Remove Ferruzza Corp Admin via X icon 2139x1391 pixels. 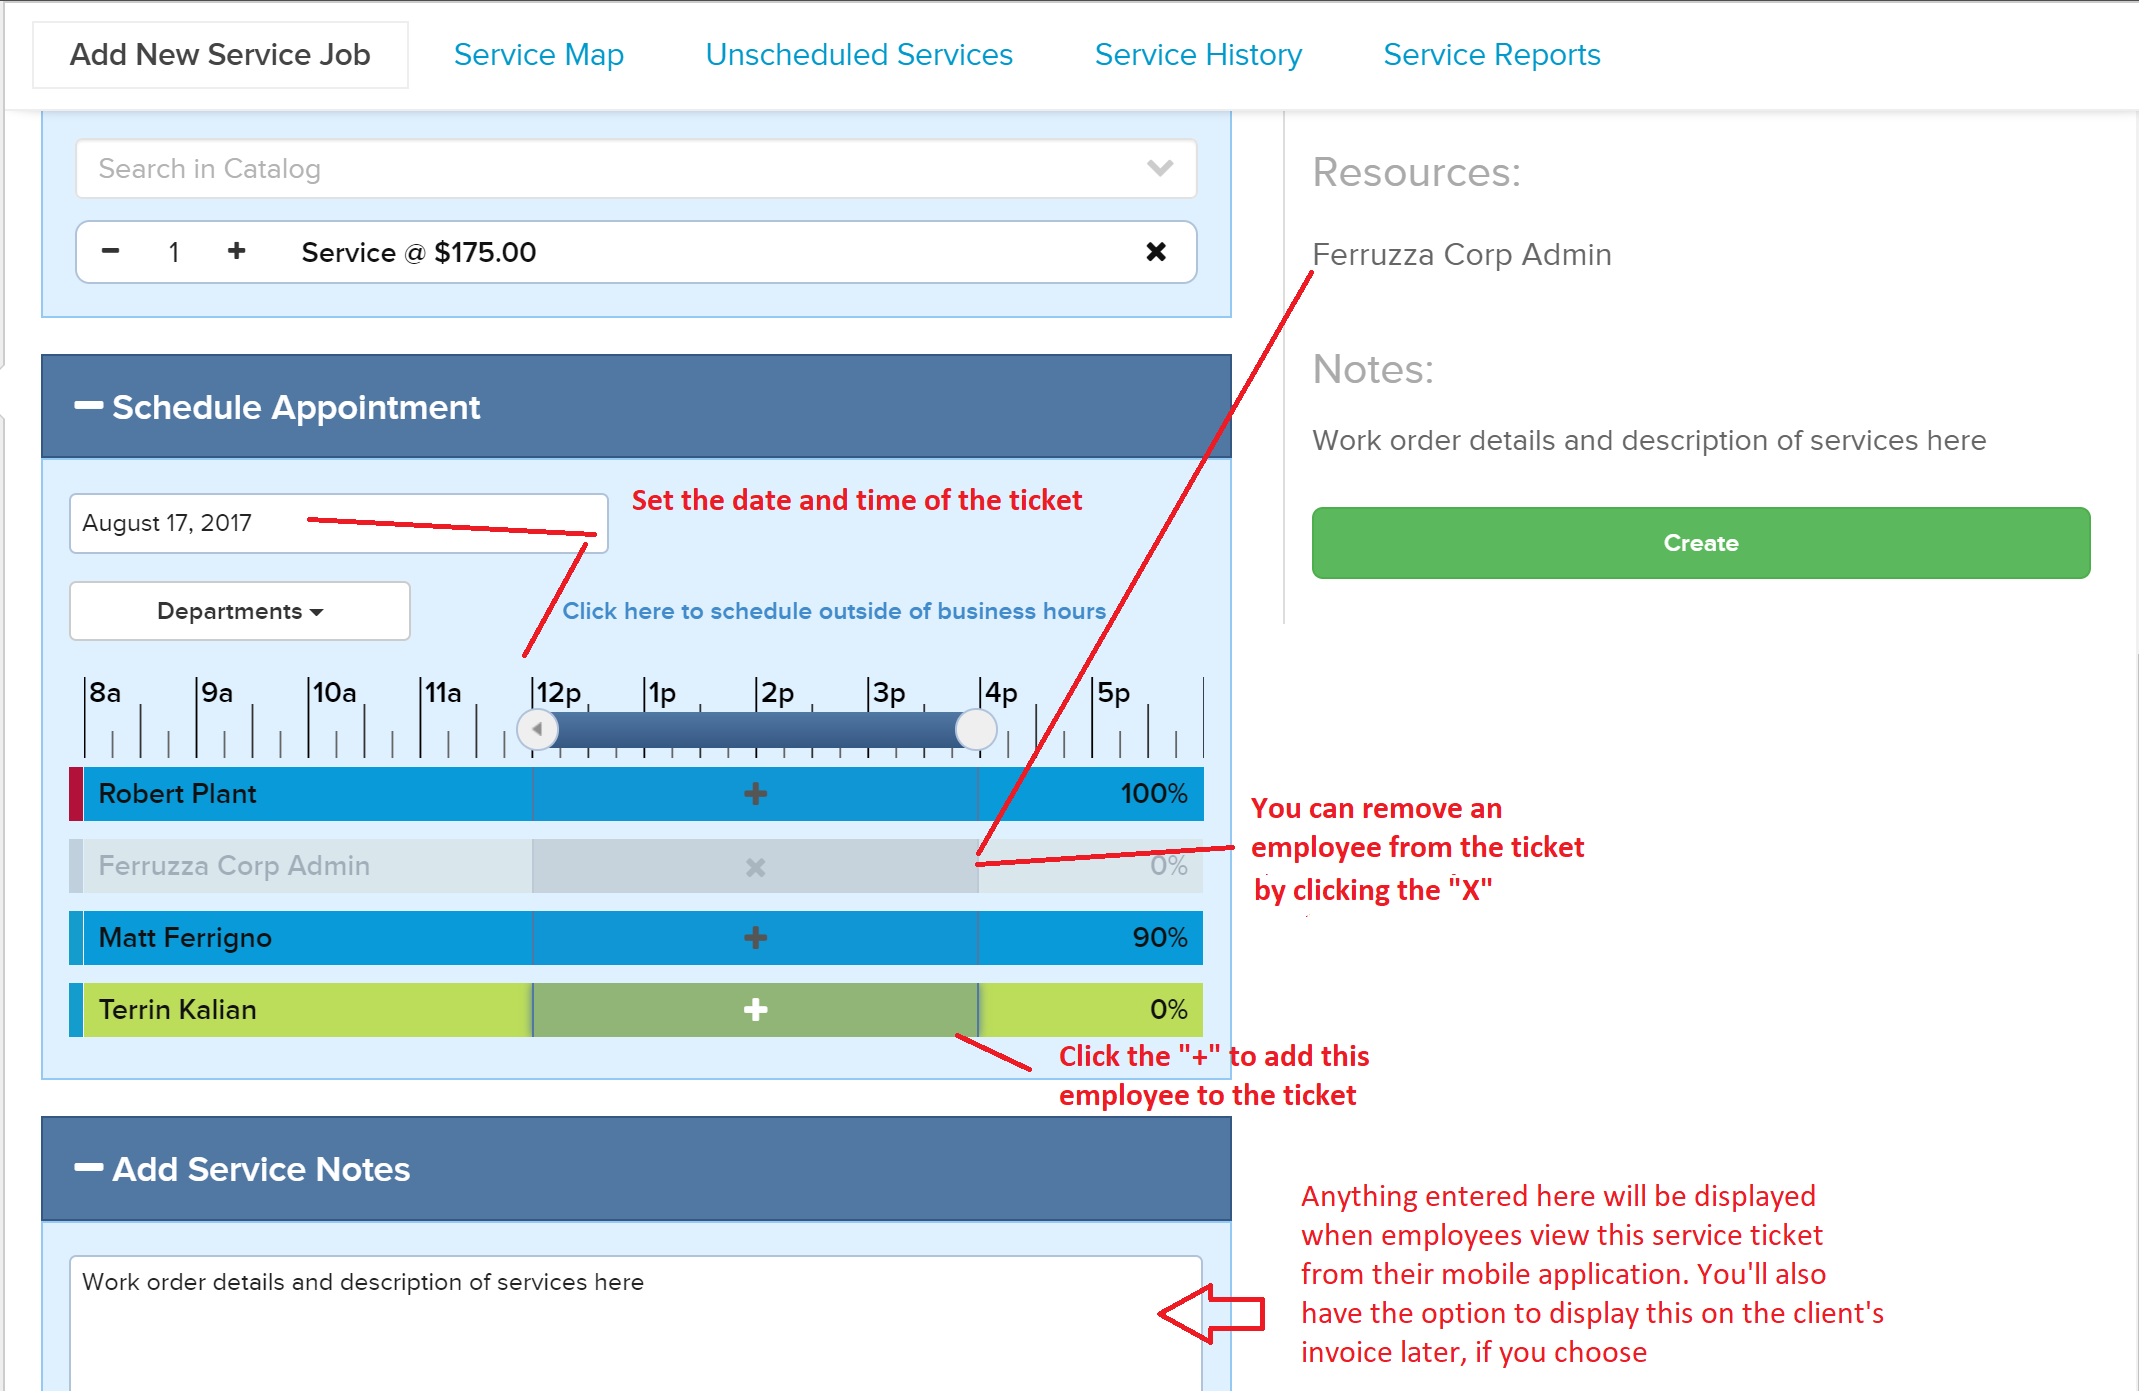point(755,867)
